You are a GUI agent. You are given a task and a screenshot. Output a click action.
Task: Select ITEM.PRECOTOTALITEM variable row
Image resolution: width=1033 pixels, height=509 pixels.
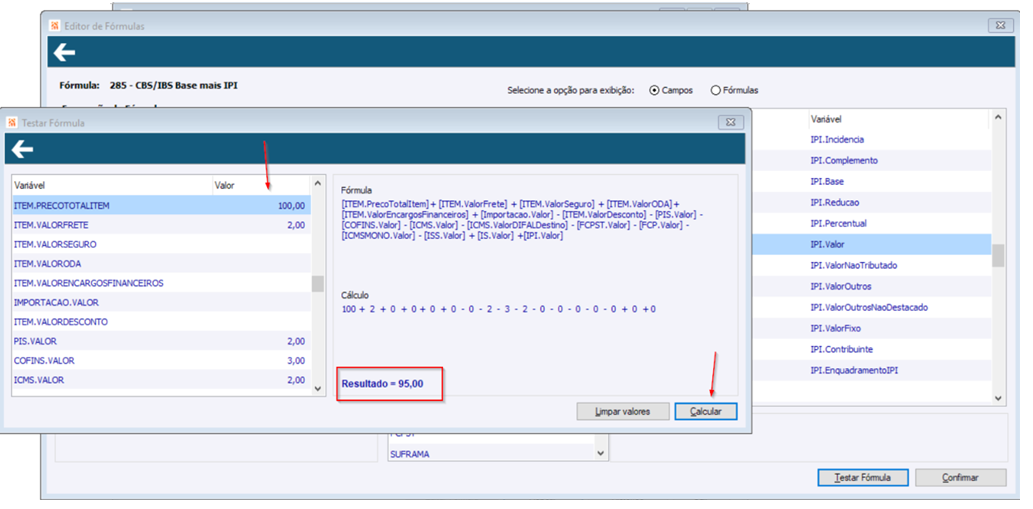(161, 205)
